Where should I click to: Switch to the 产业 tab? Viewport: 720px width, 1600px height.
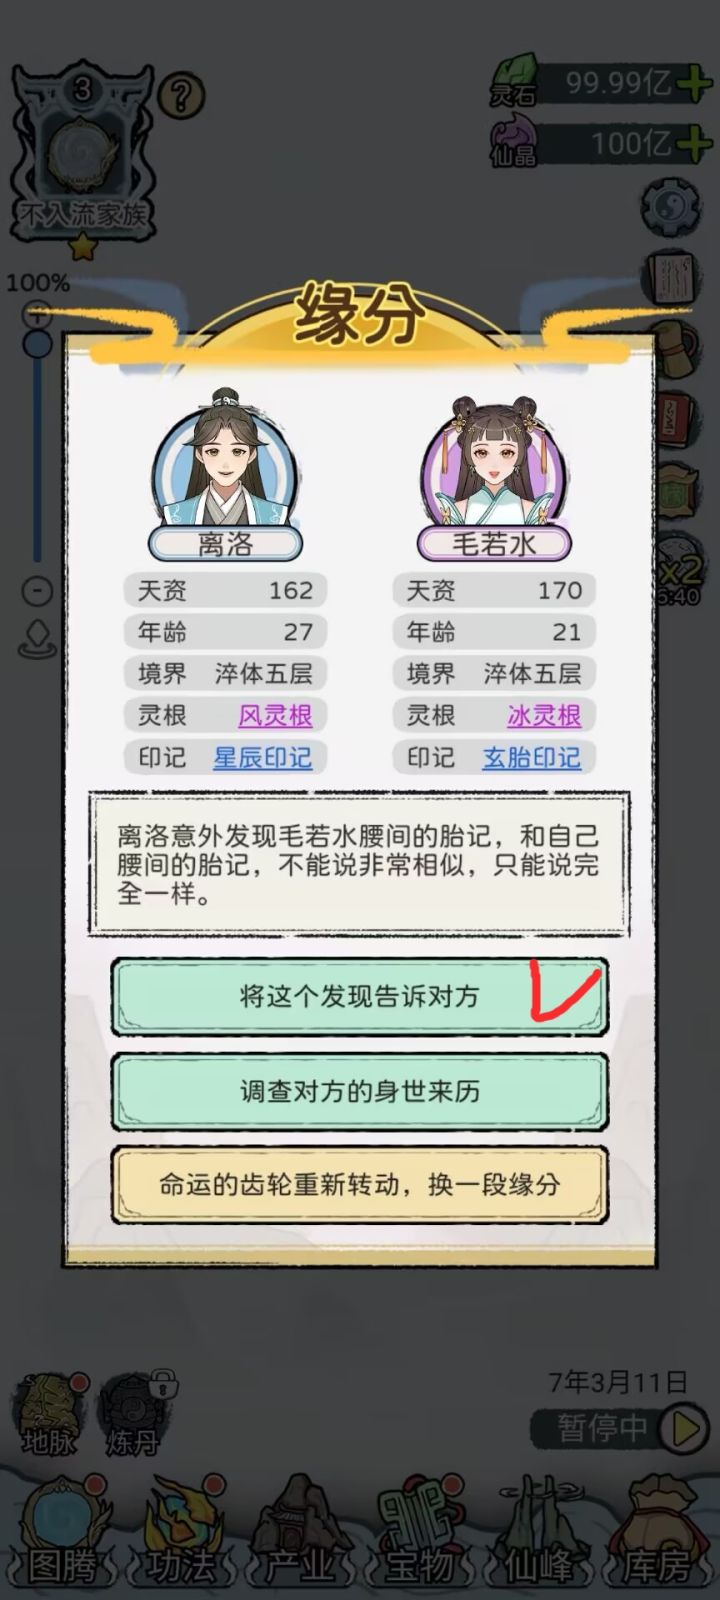(x=300, y=1537)
